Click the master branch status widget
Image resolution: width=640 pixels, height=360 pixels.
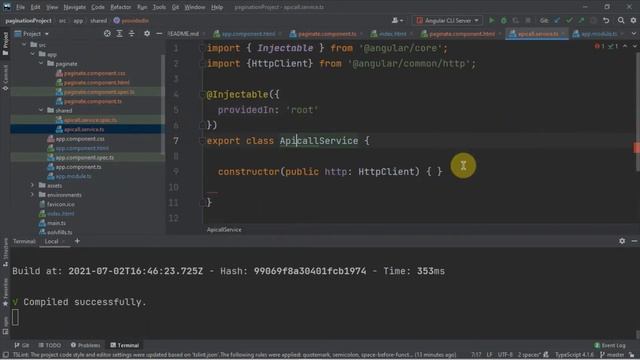pos(612,355)
